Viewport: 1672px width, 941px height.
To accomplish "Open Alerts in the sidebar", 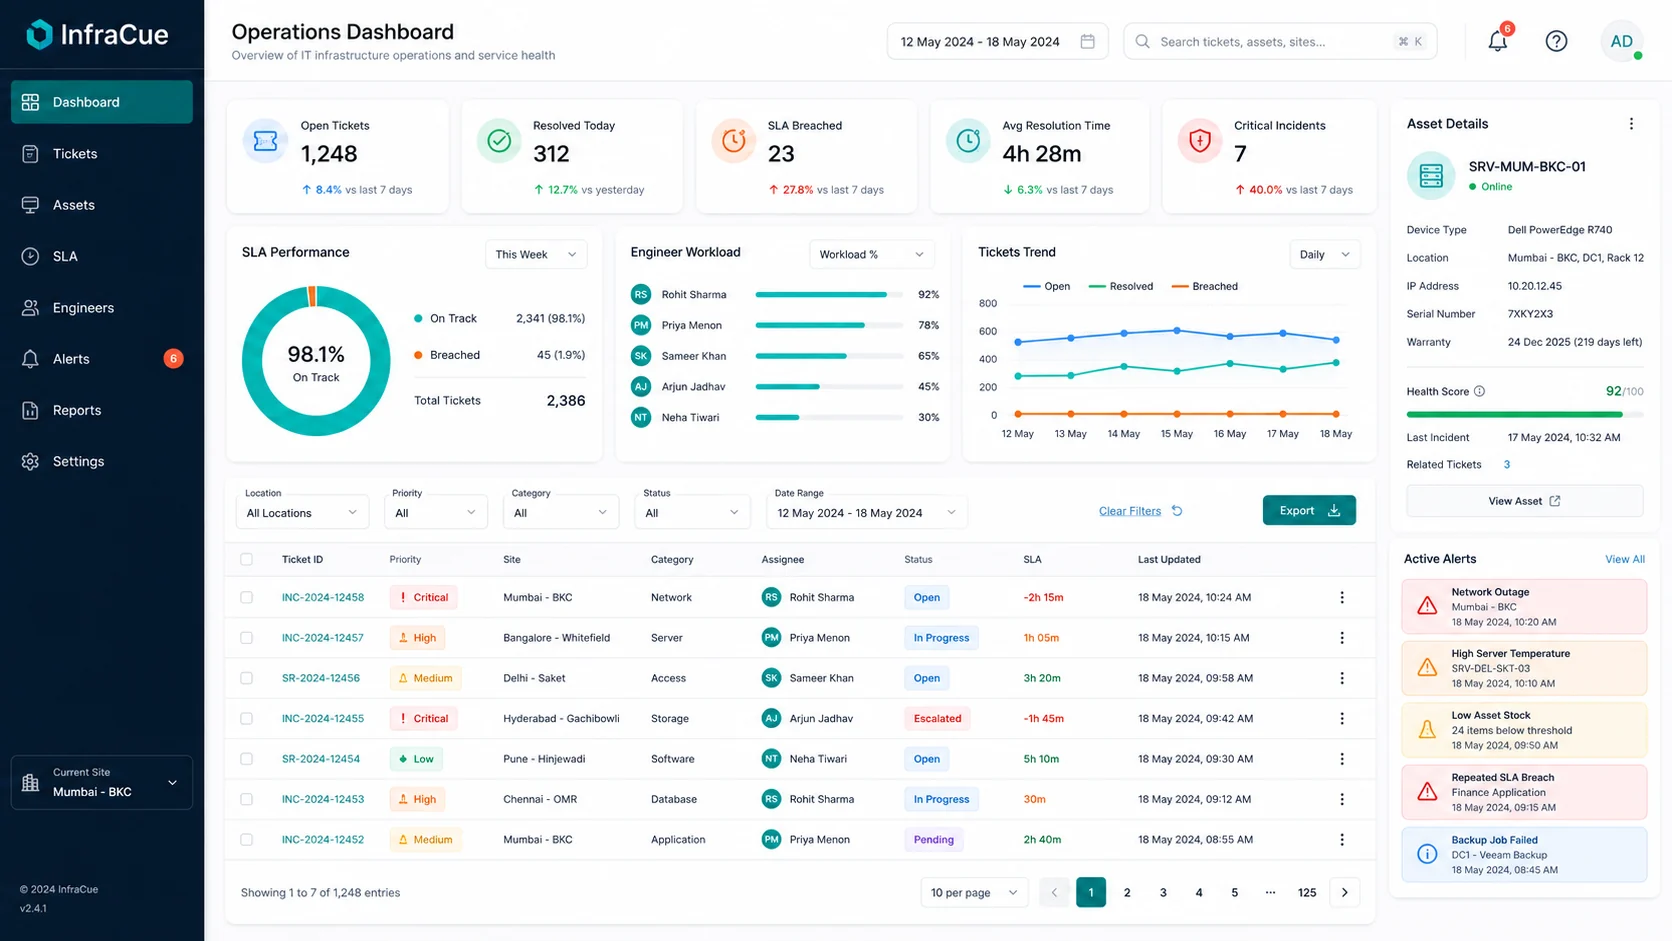I will (x=102, y=359).
